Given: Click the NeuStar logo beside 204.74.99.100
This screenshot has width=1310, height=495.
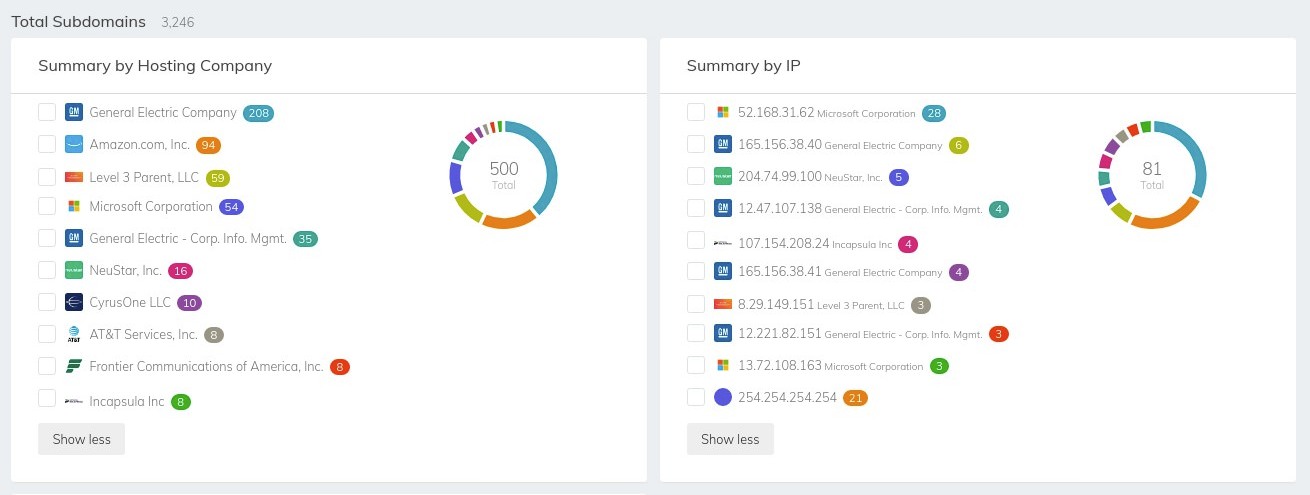Looking at the screenshot, I should pos(723,176).
